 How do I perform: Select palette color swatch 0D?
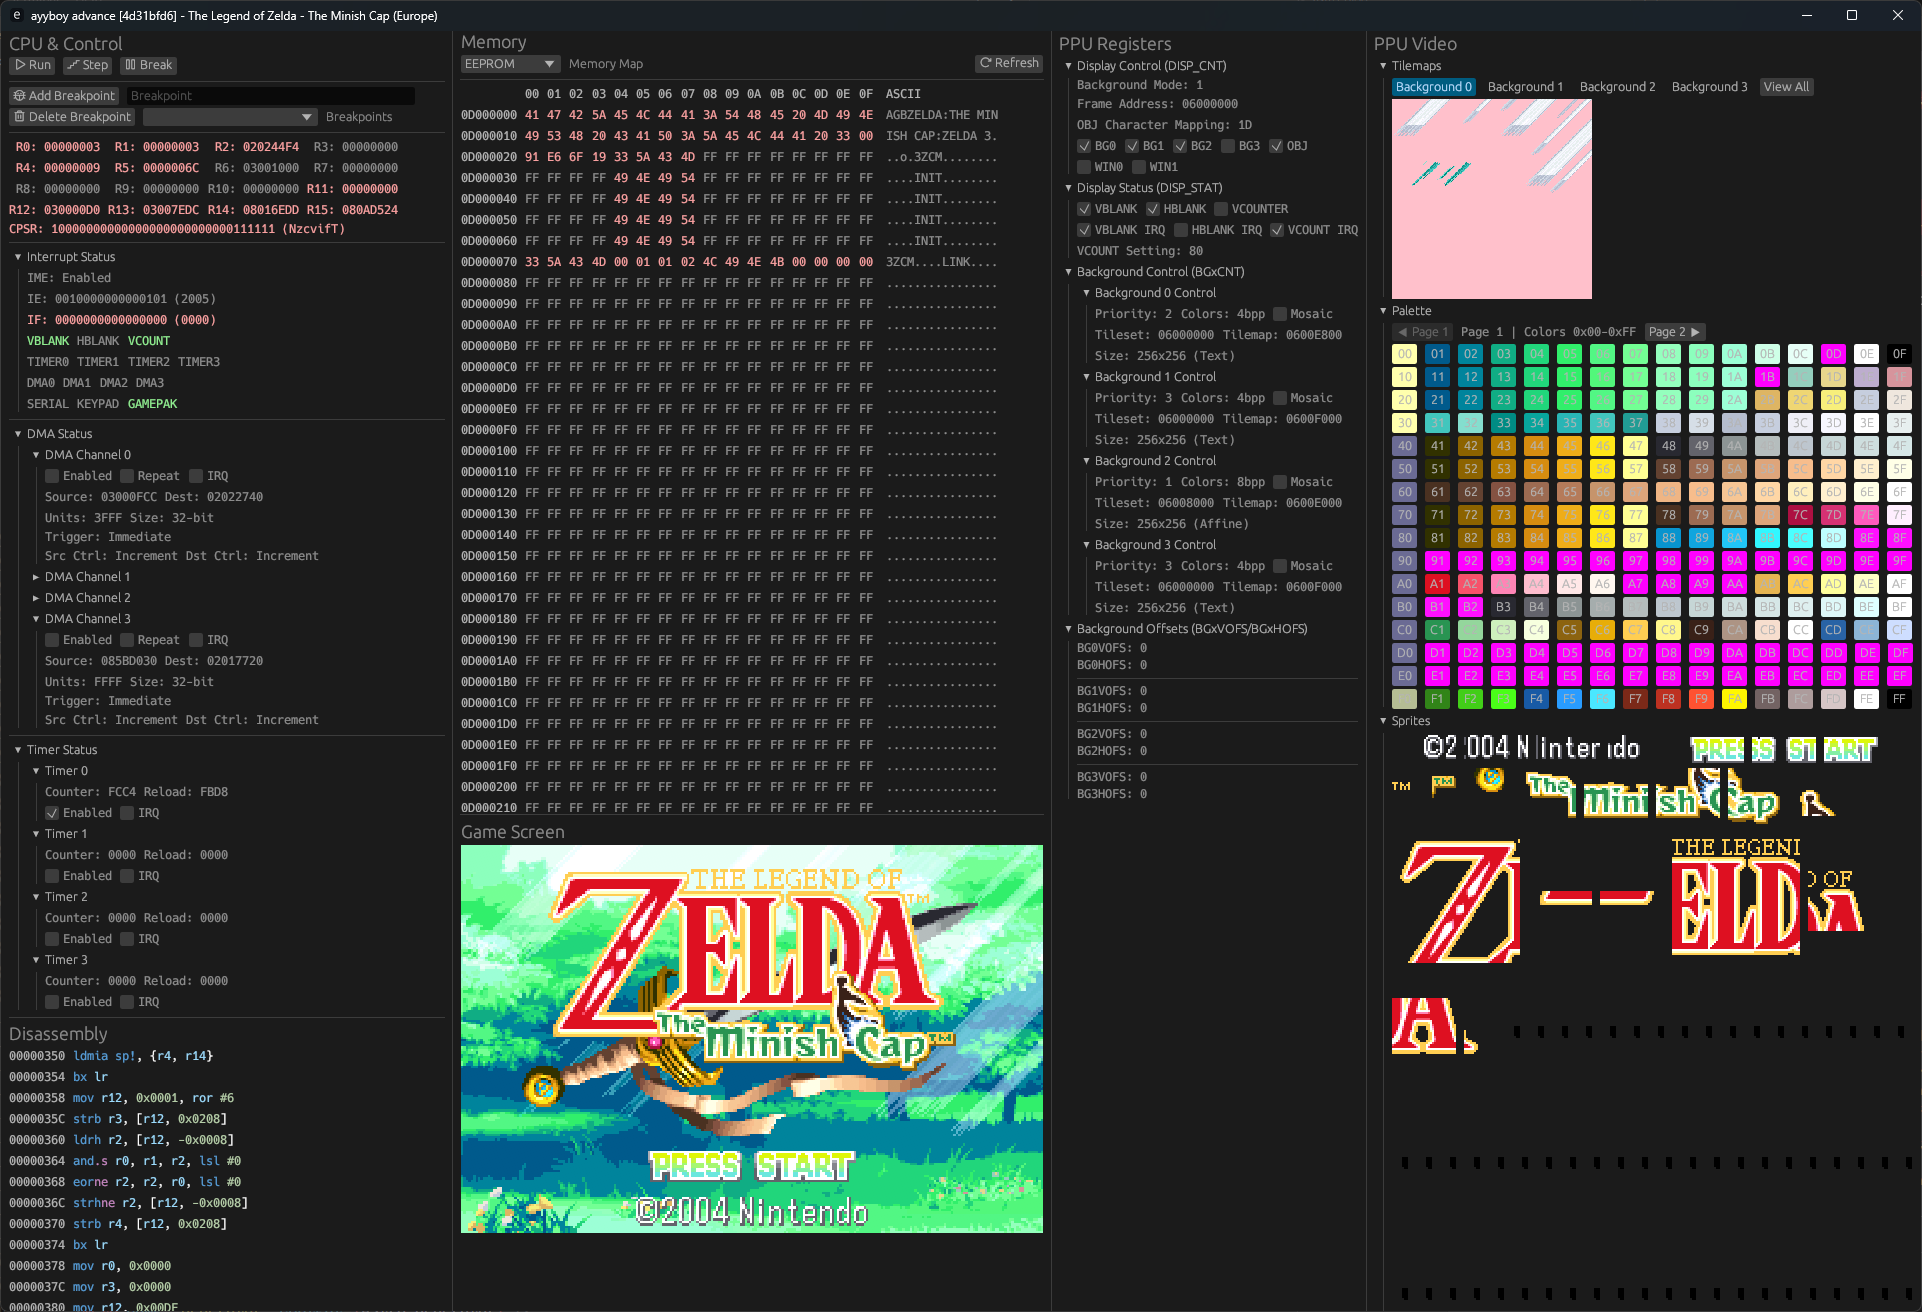[x=1833, y=354]
